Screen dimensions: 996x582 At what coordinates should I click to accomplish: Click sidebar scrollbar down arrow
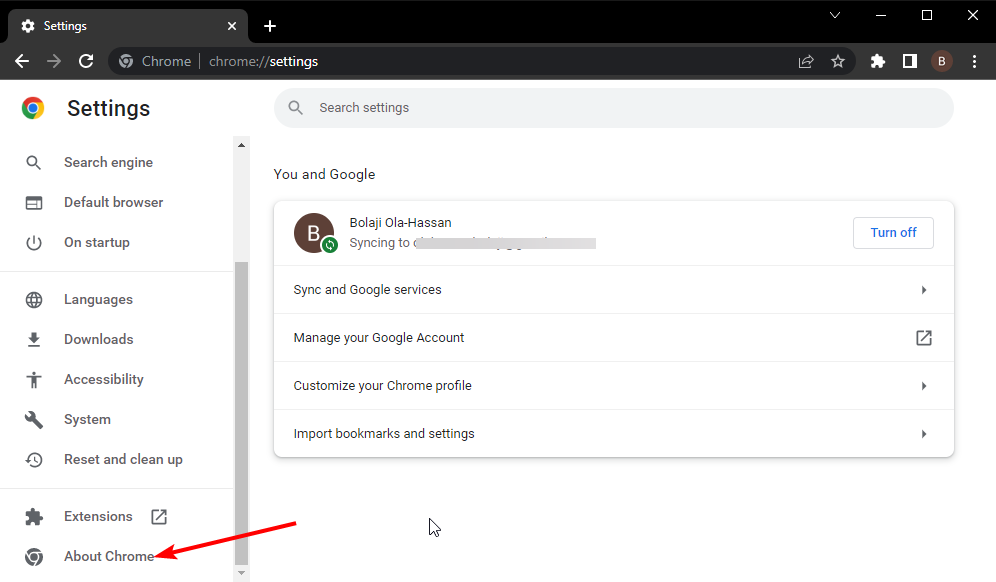(241, 573)
